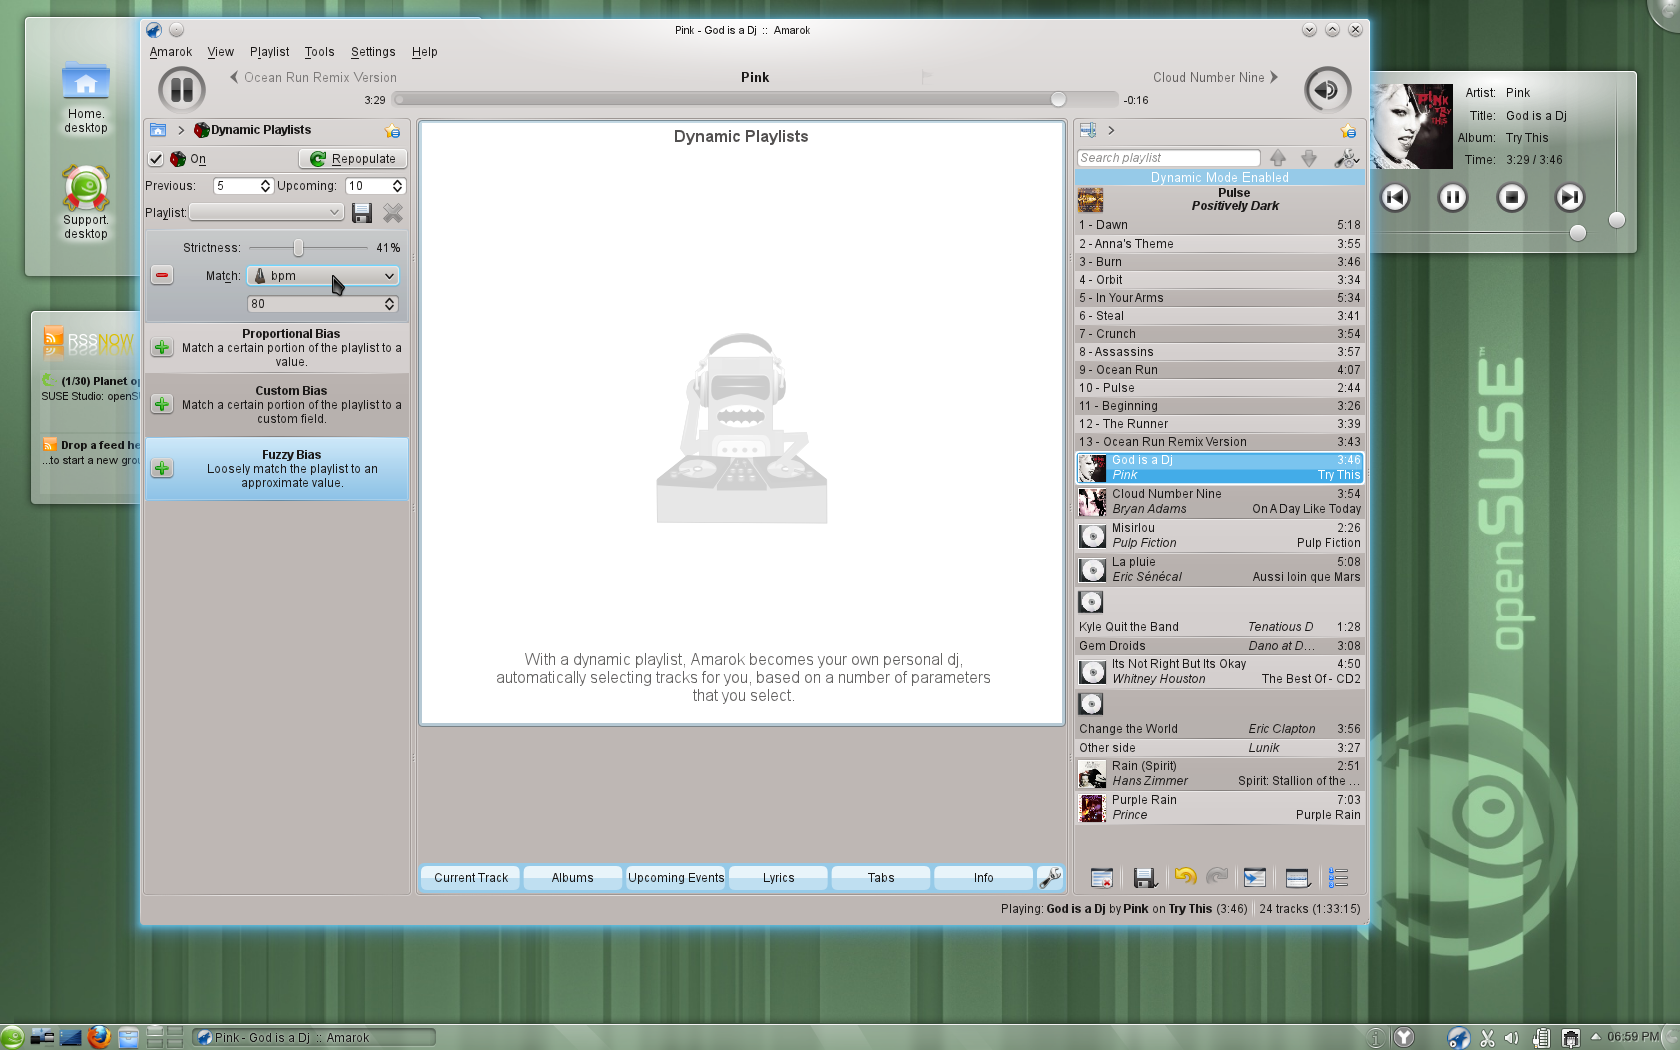The image size is (1680, 1050).
Task: Add a Fuzzy Bias with its green plus
Action: pos(162,468)
